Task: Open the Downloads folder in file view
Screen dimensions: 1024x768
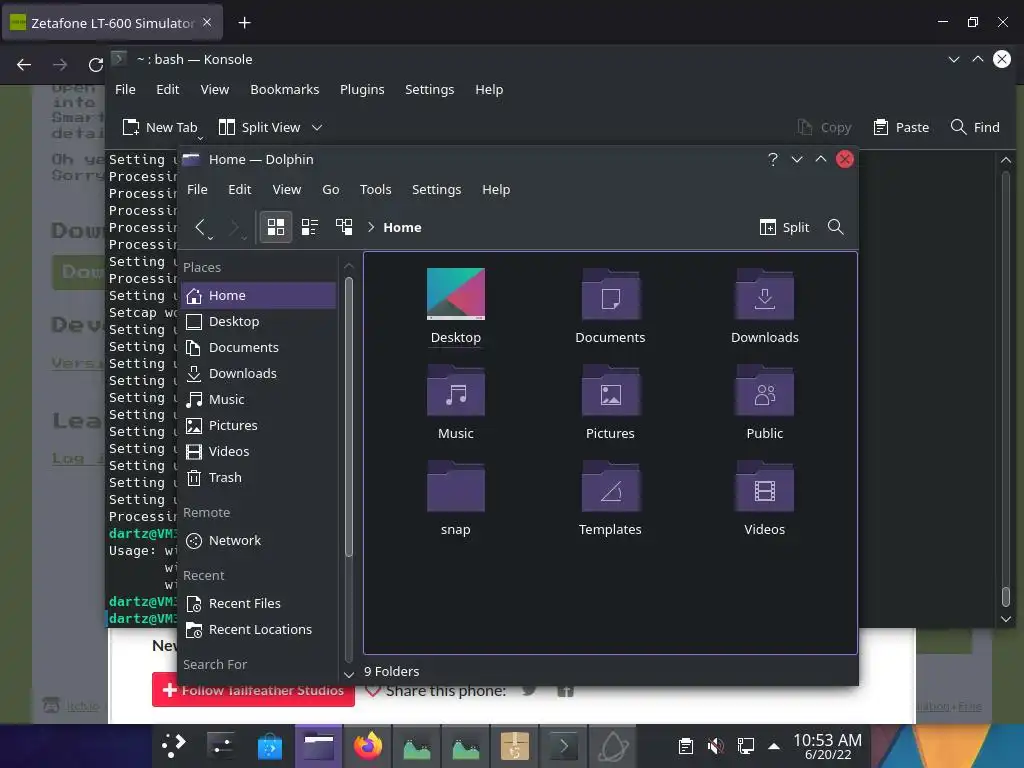Action: pos(765,306)
